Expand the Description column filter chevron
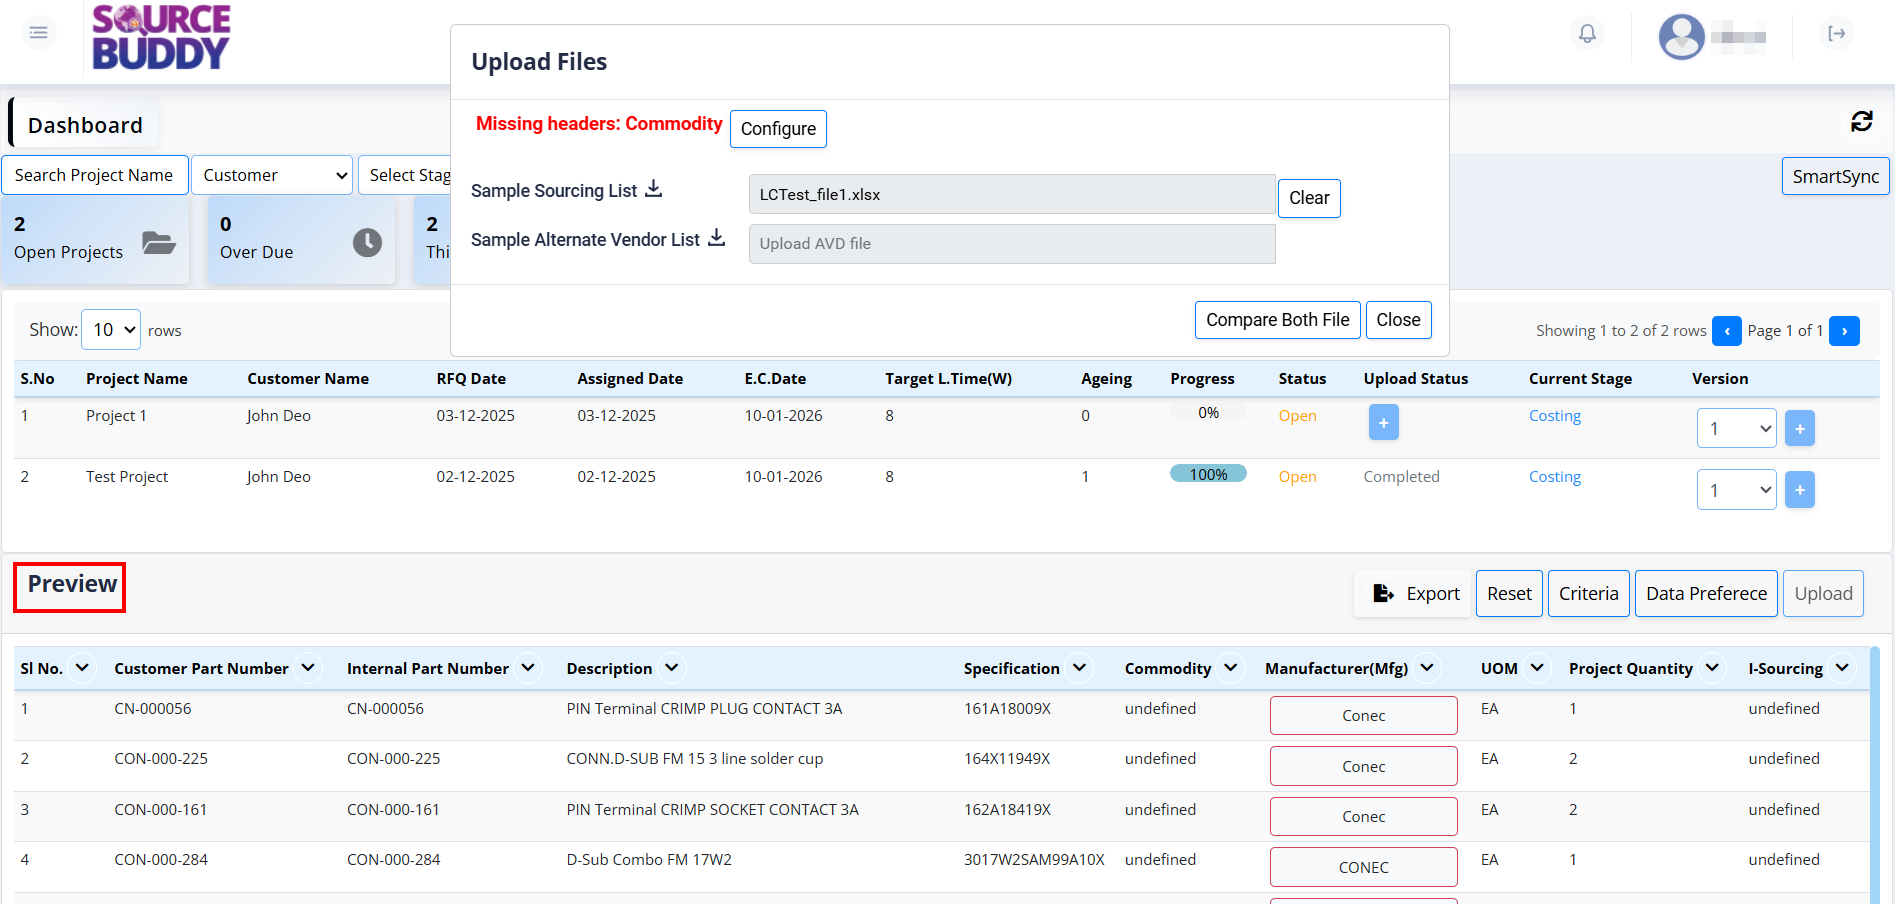 pyautogui.click(x=672, y=668)
